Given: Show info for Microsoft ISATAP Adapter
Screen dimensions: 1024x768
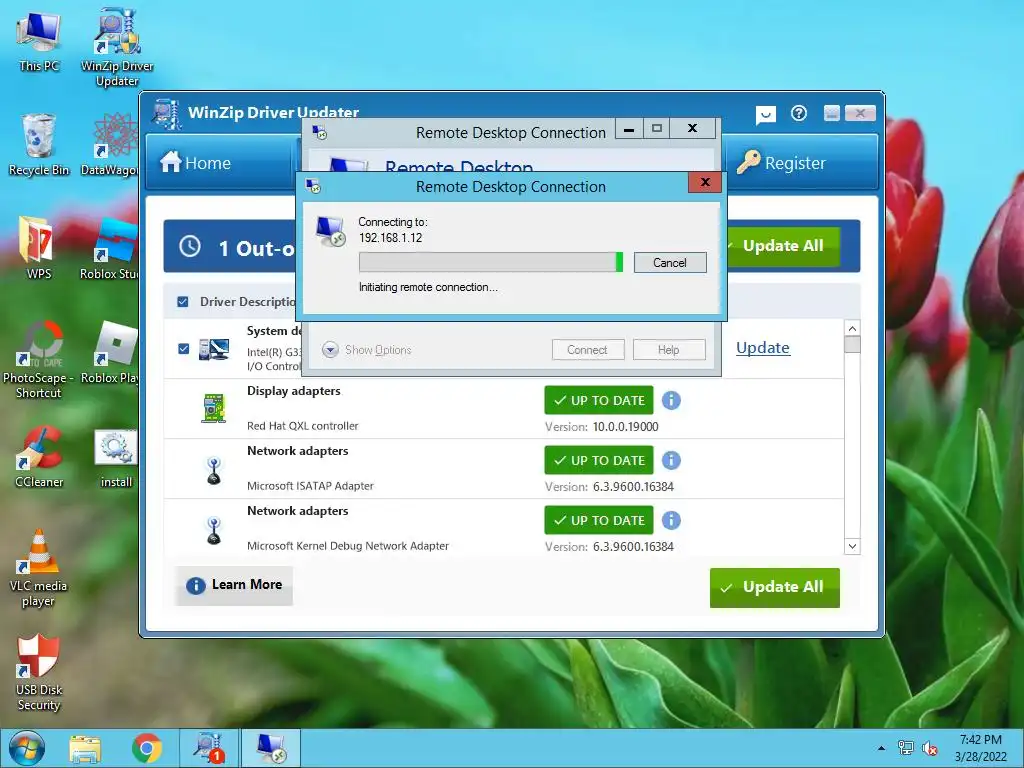Looking at the screenshot, I should 671,460.
